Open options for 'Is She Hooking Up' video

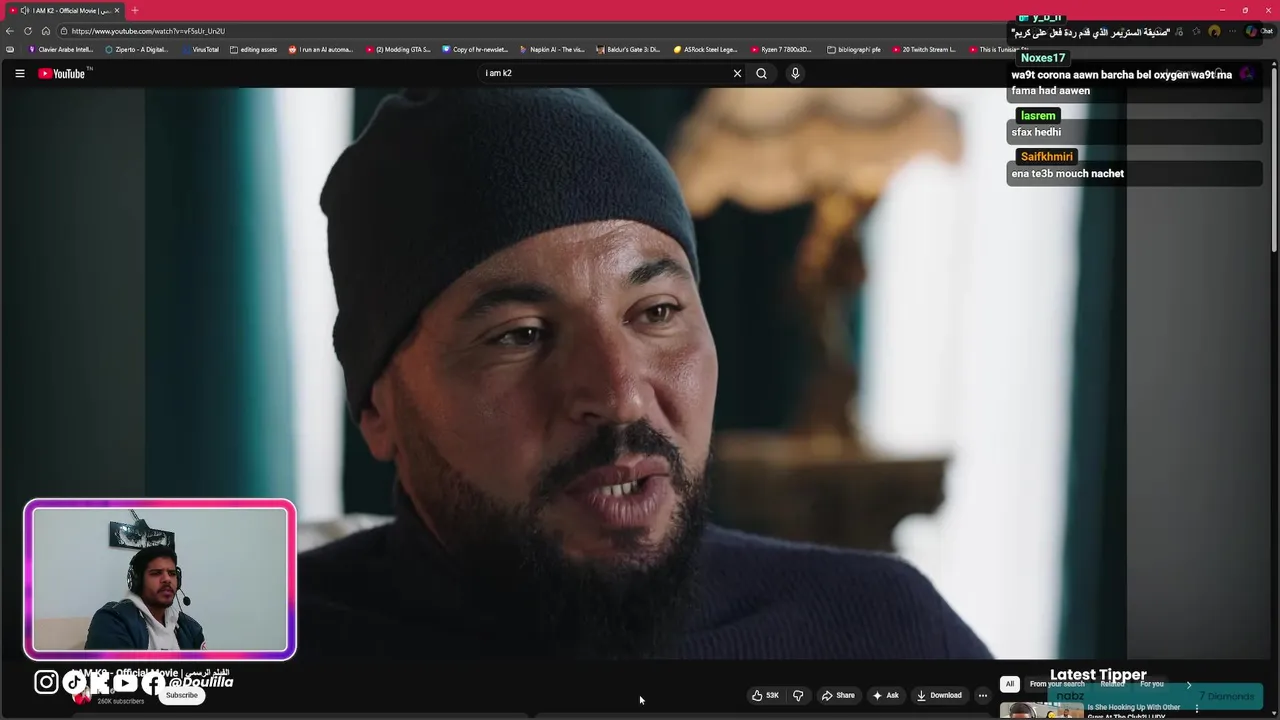tap(1197, 708)
